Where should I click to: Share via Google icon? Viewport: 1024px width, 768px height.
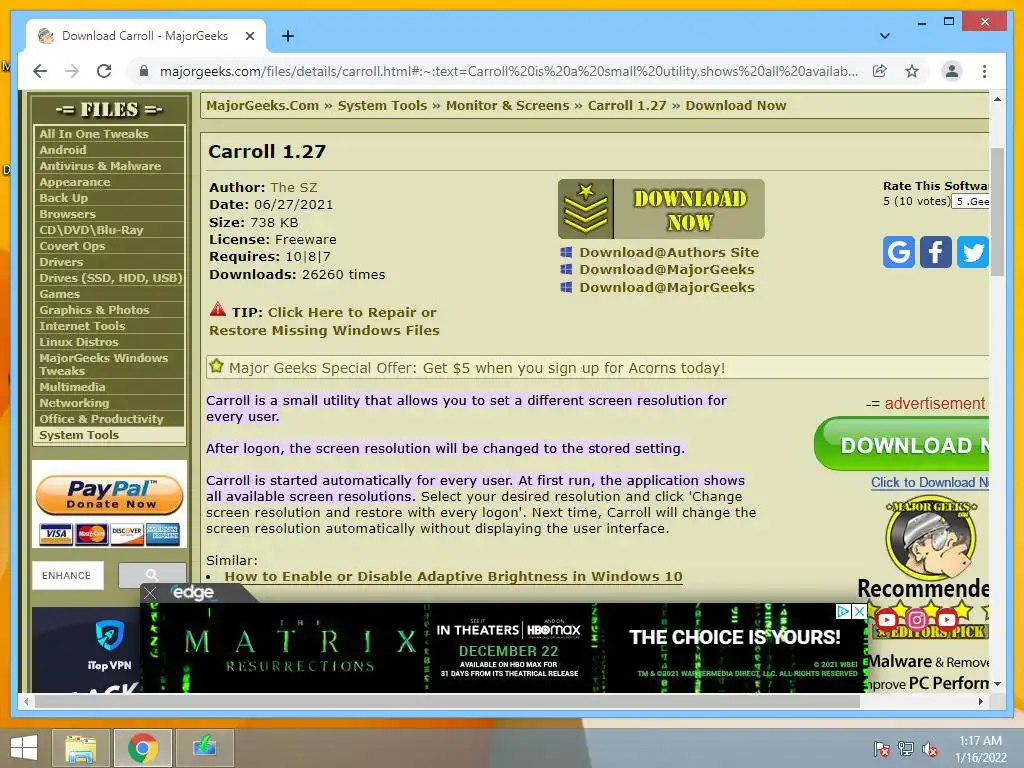click(899, 251)
